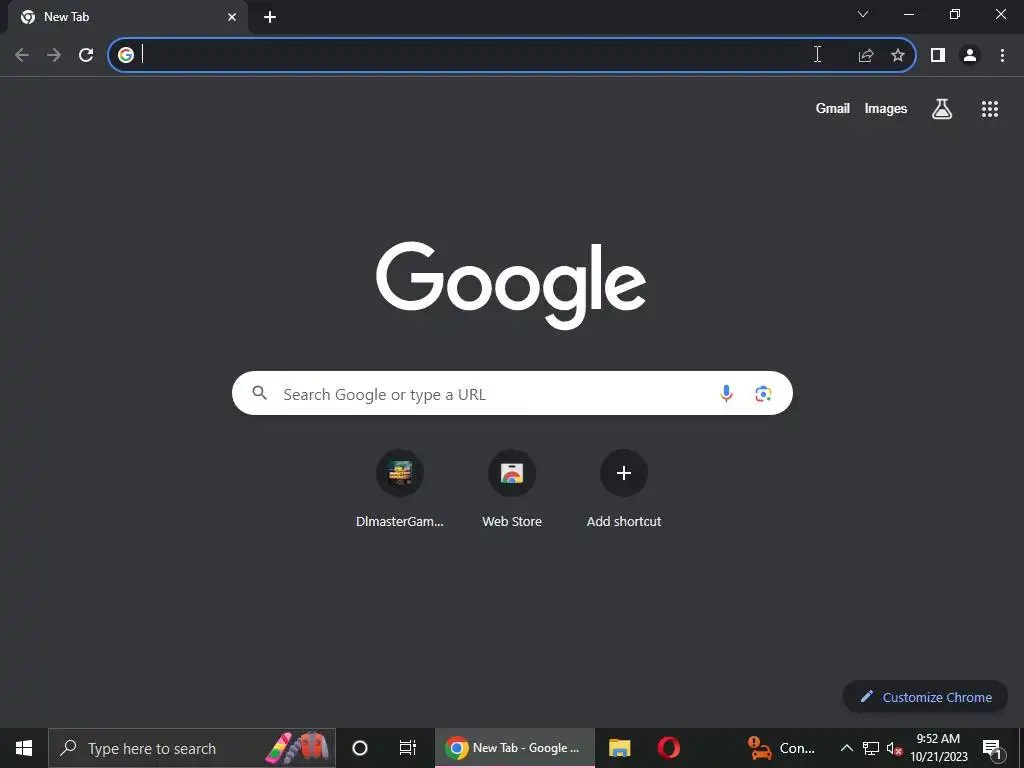This screenshot has height=768, width=1024.
Task: Add a new shortcut tile
Action: (624, 488)
